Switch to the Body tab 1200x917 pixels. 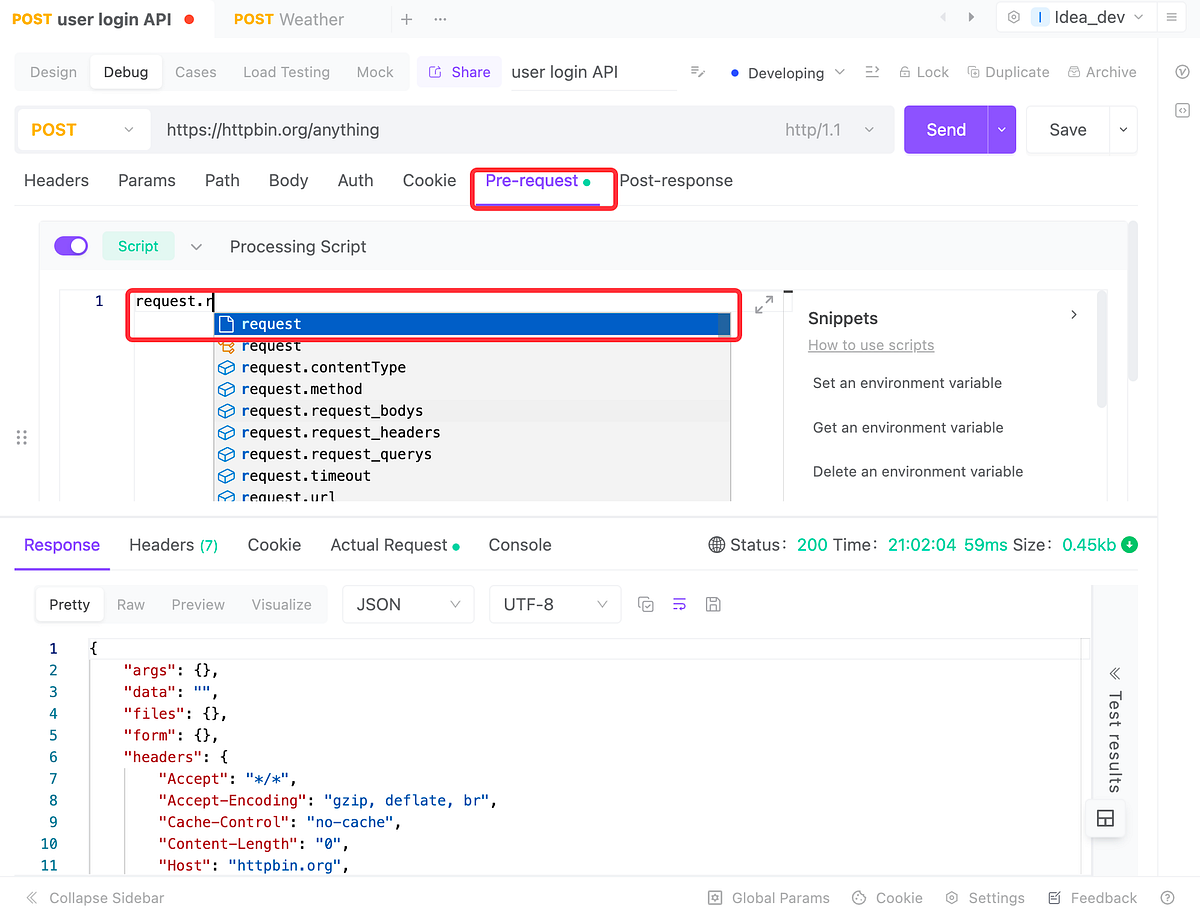click(288, 180)
